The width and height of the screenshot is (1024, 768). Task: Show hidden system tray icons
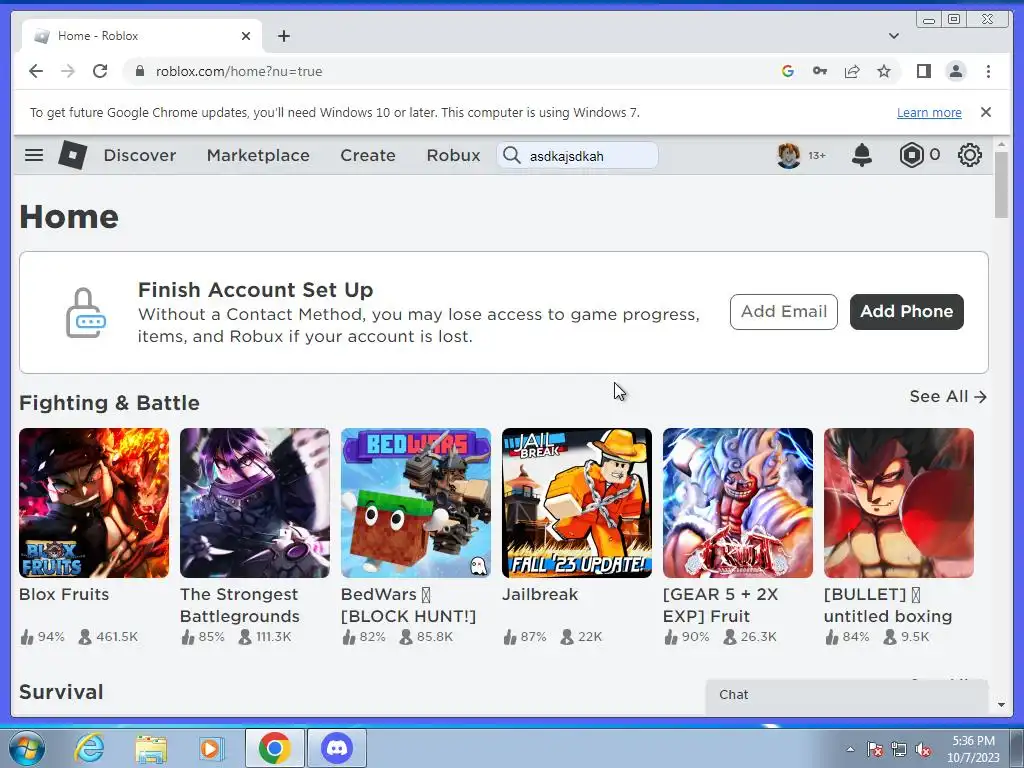point(850,749)
